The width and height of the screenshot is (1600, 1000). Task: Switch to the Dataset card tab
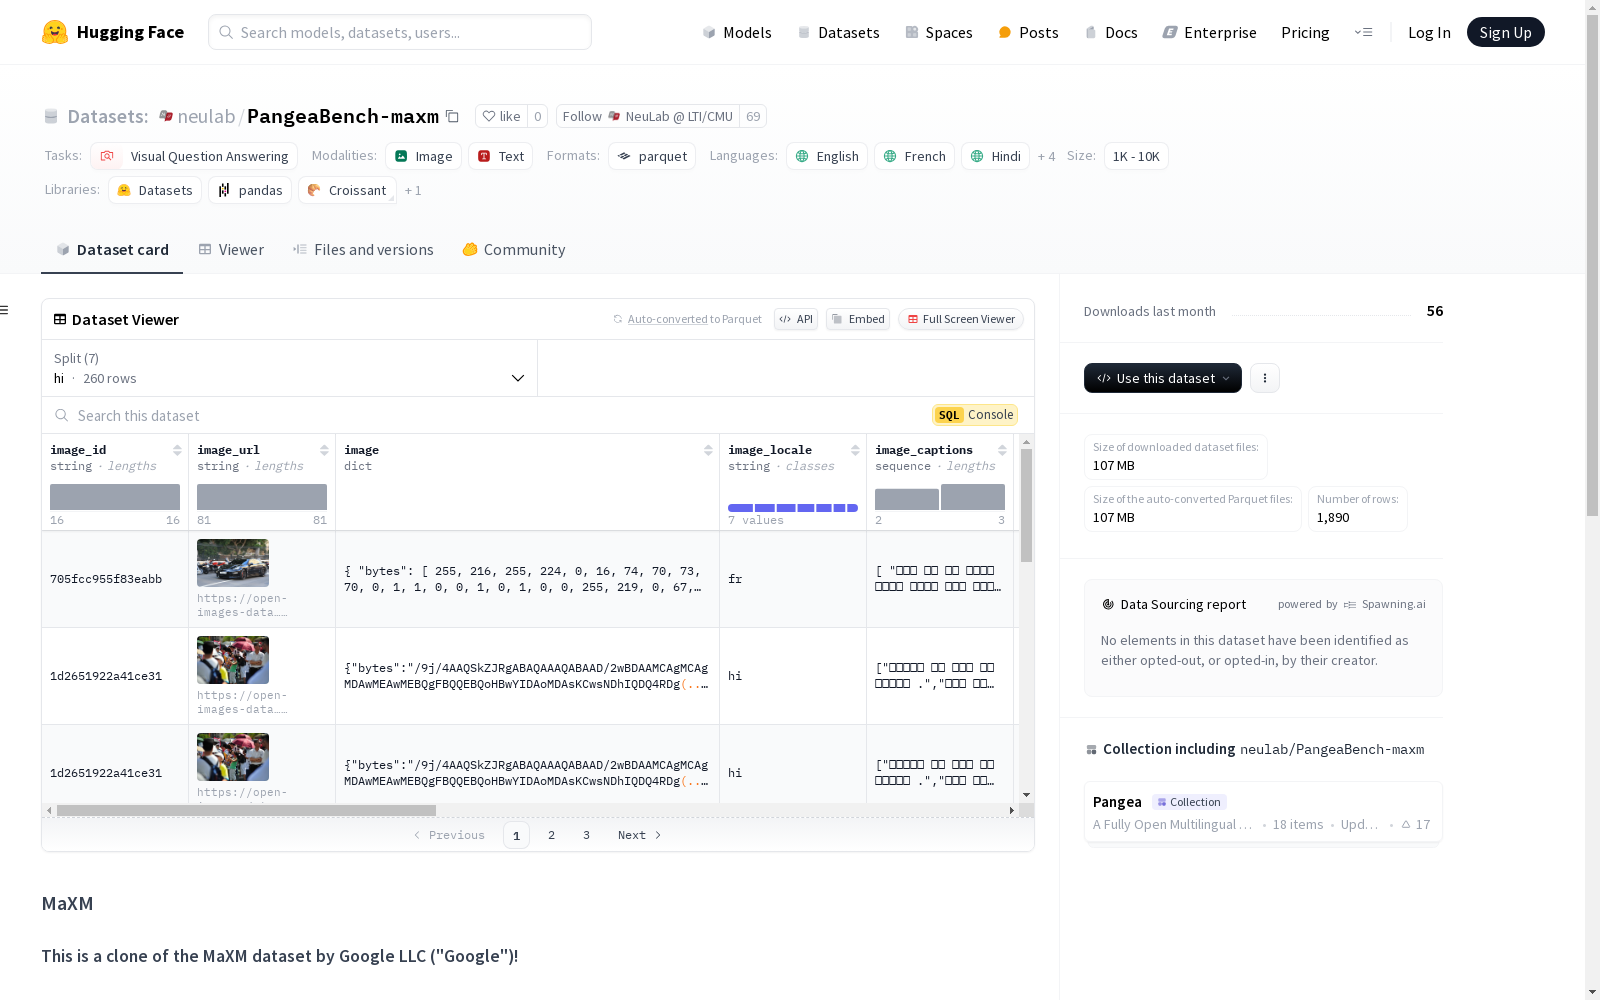112,250
